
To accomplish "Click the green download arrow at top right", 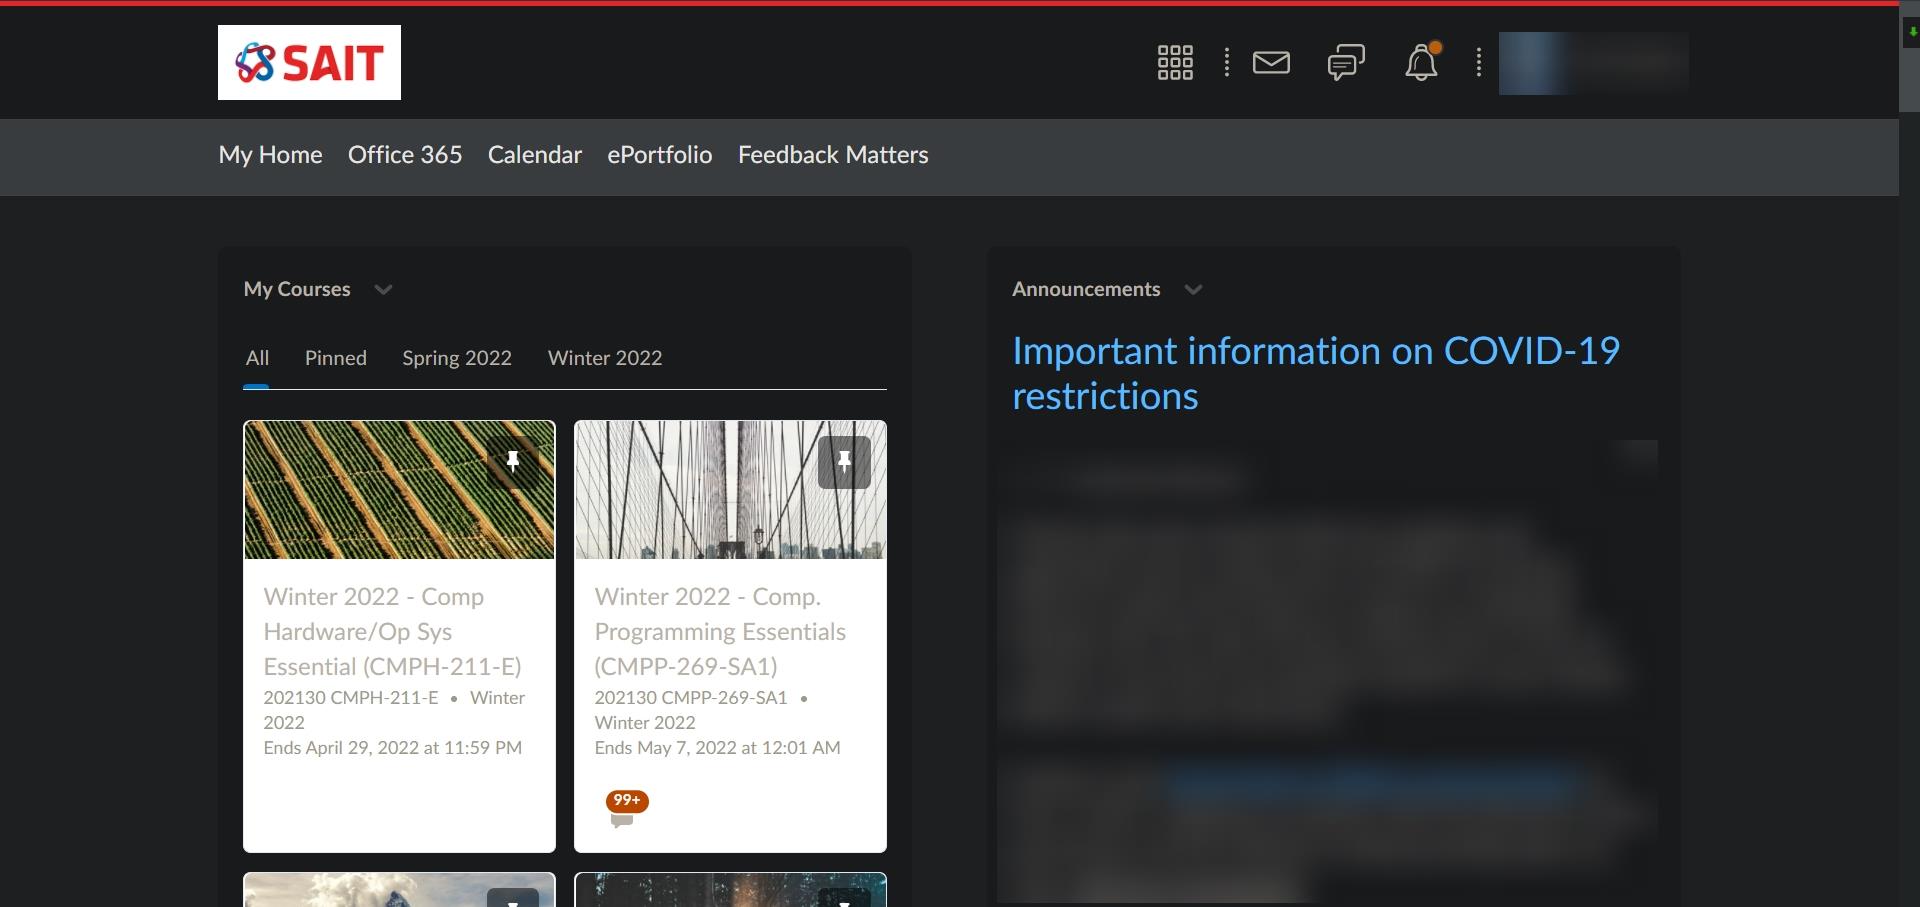I will click(x=1911, y=31).
